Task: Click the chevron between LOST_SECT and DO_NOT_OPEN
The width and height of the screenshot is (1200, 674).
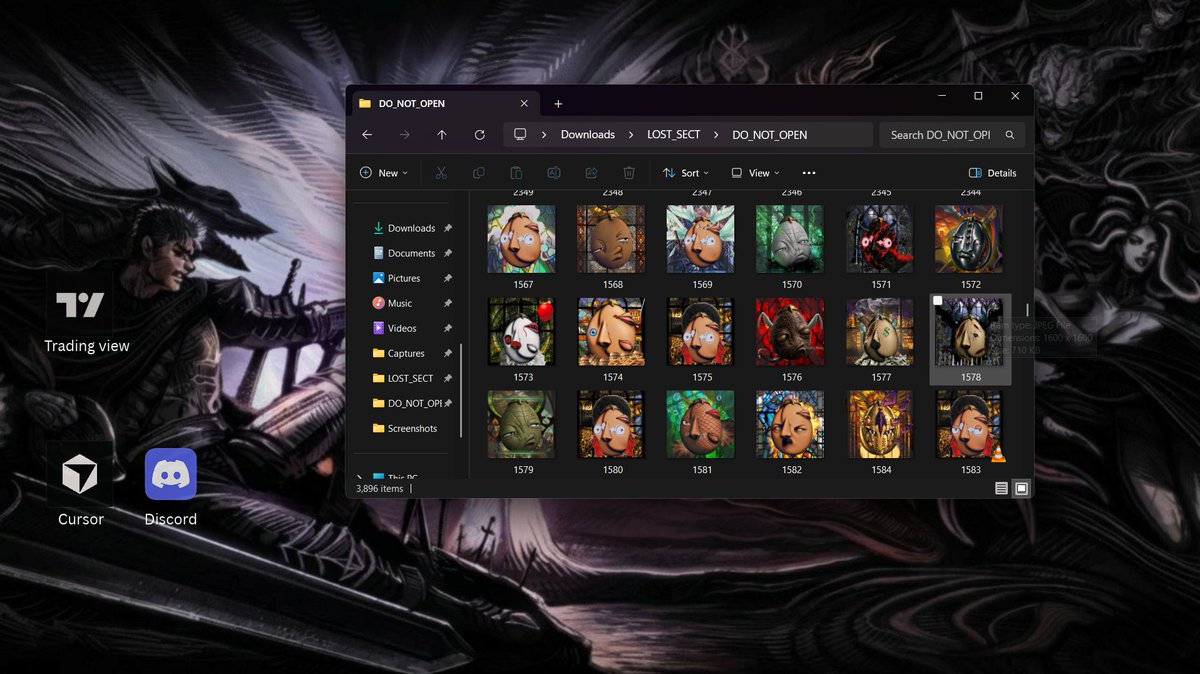Action: pyautogui.click(x=717, y=135)
